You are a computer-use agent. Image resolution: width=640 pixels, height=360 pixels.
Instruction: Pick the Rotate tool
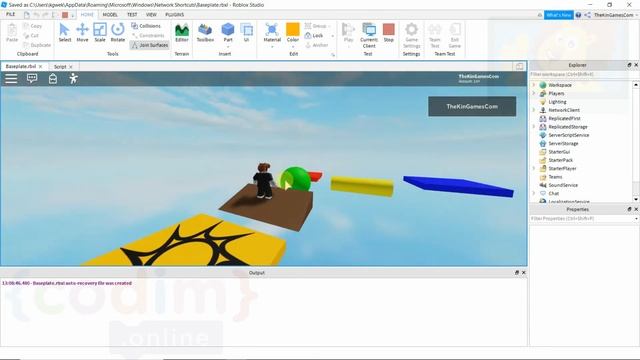coord(118,33)
